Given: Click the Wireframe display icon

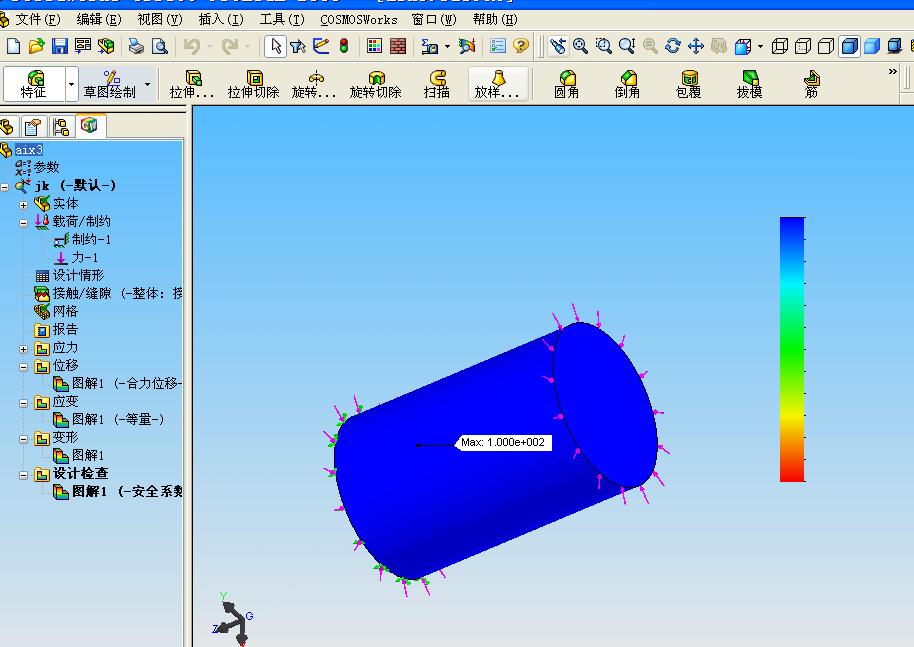Looking at the screenshot, I should (779, 45).
